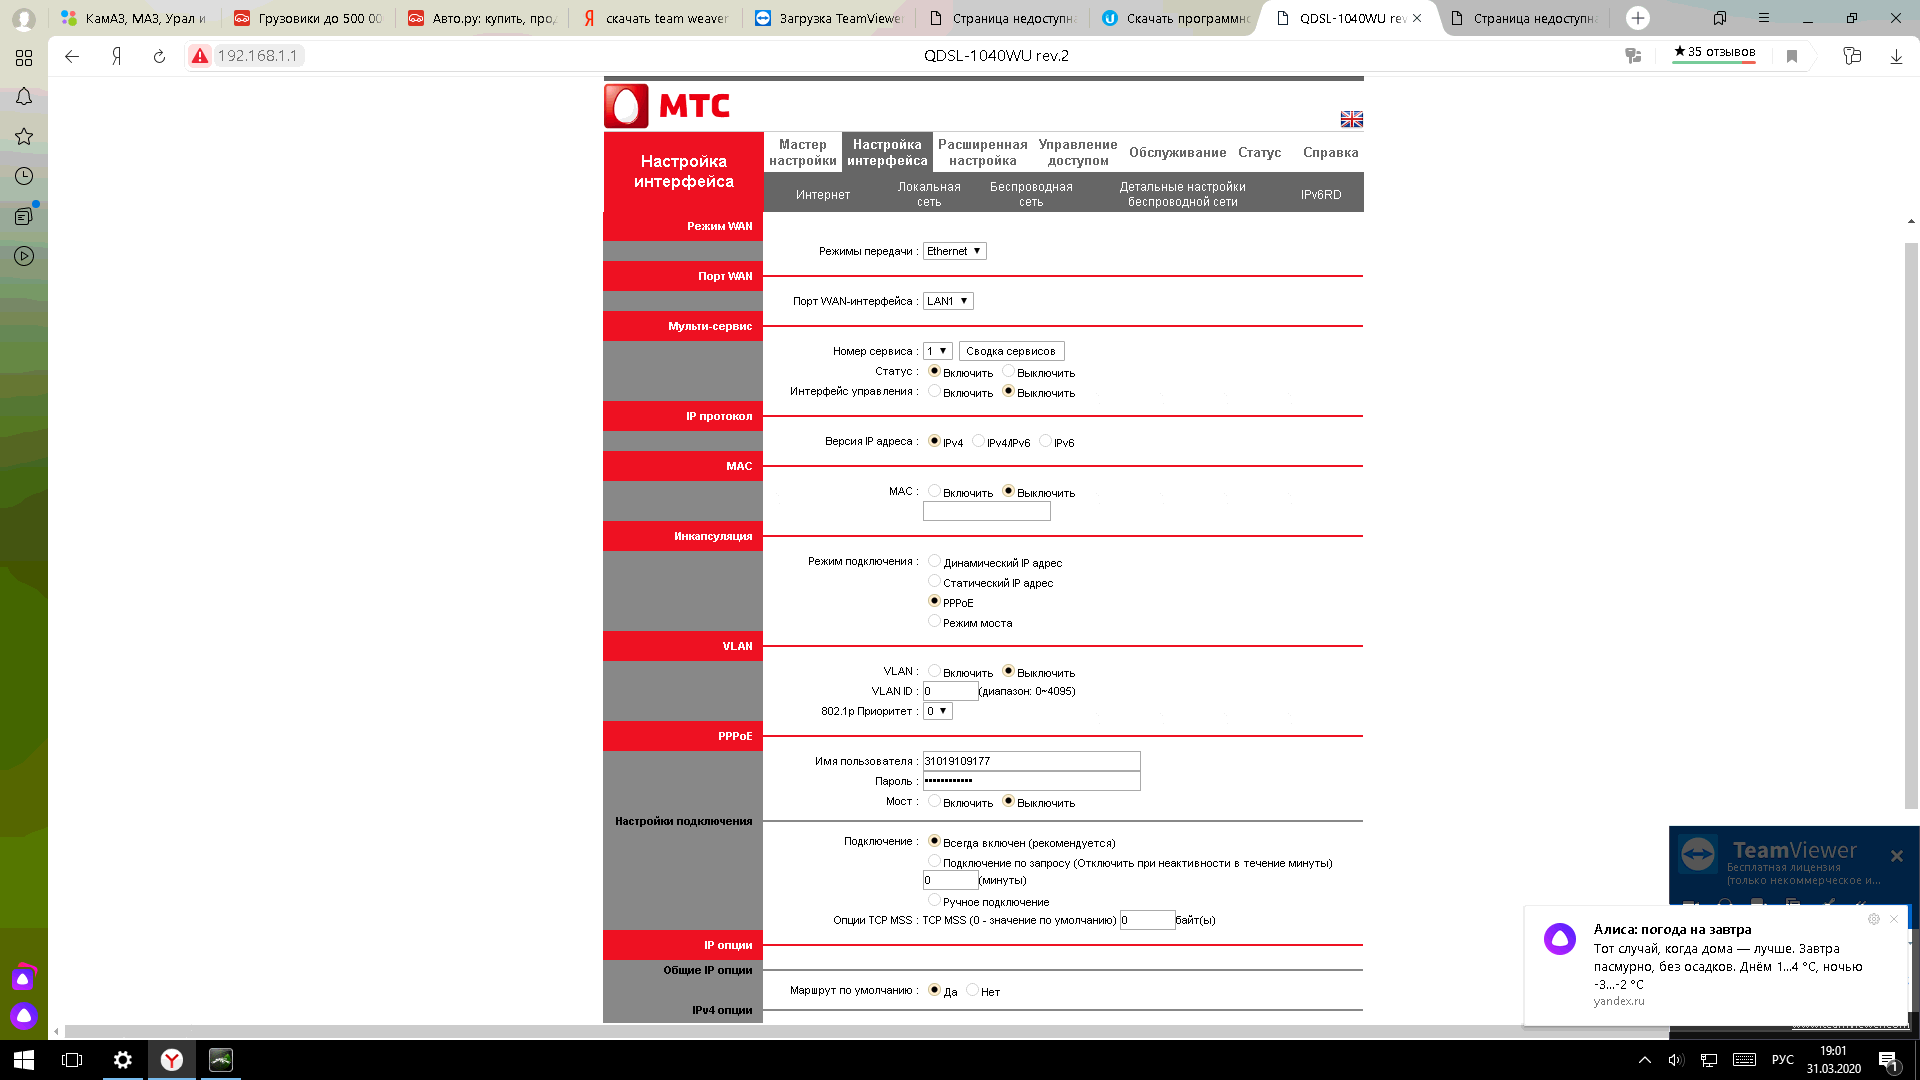Open Режимы передачи Ethernet dropdown

point(954,251)
